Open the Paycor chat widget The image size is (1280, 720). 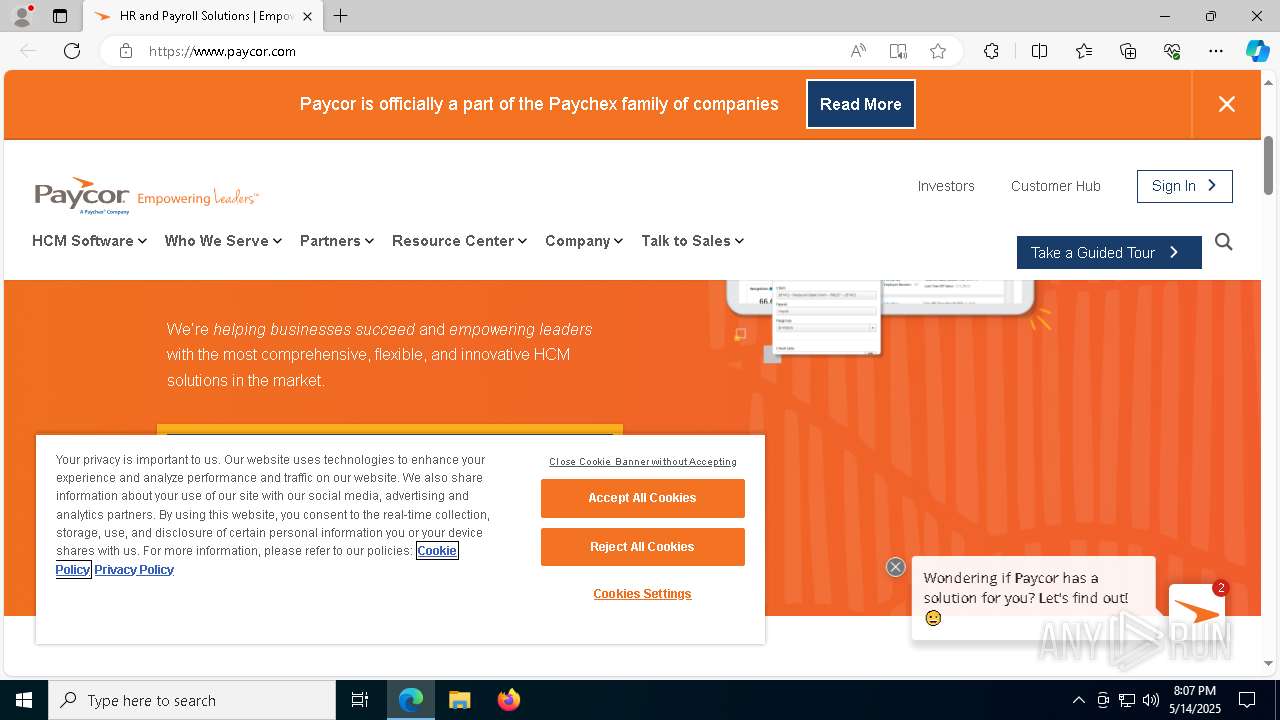pyautogui.click(x=1197, y=612)
